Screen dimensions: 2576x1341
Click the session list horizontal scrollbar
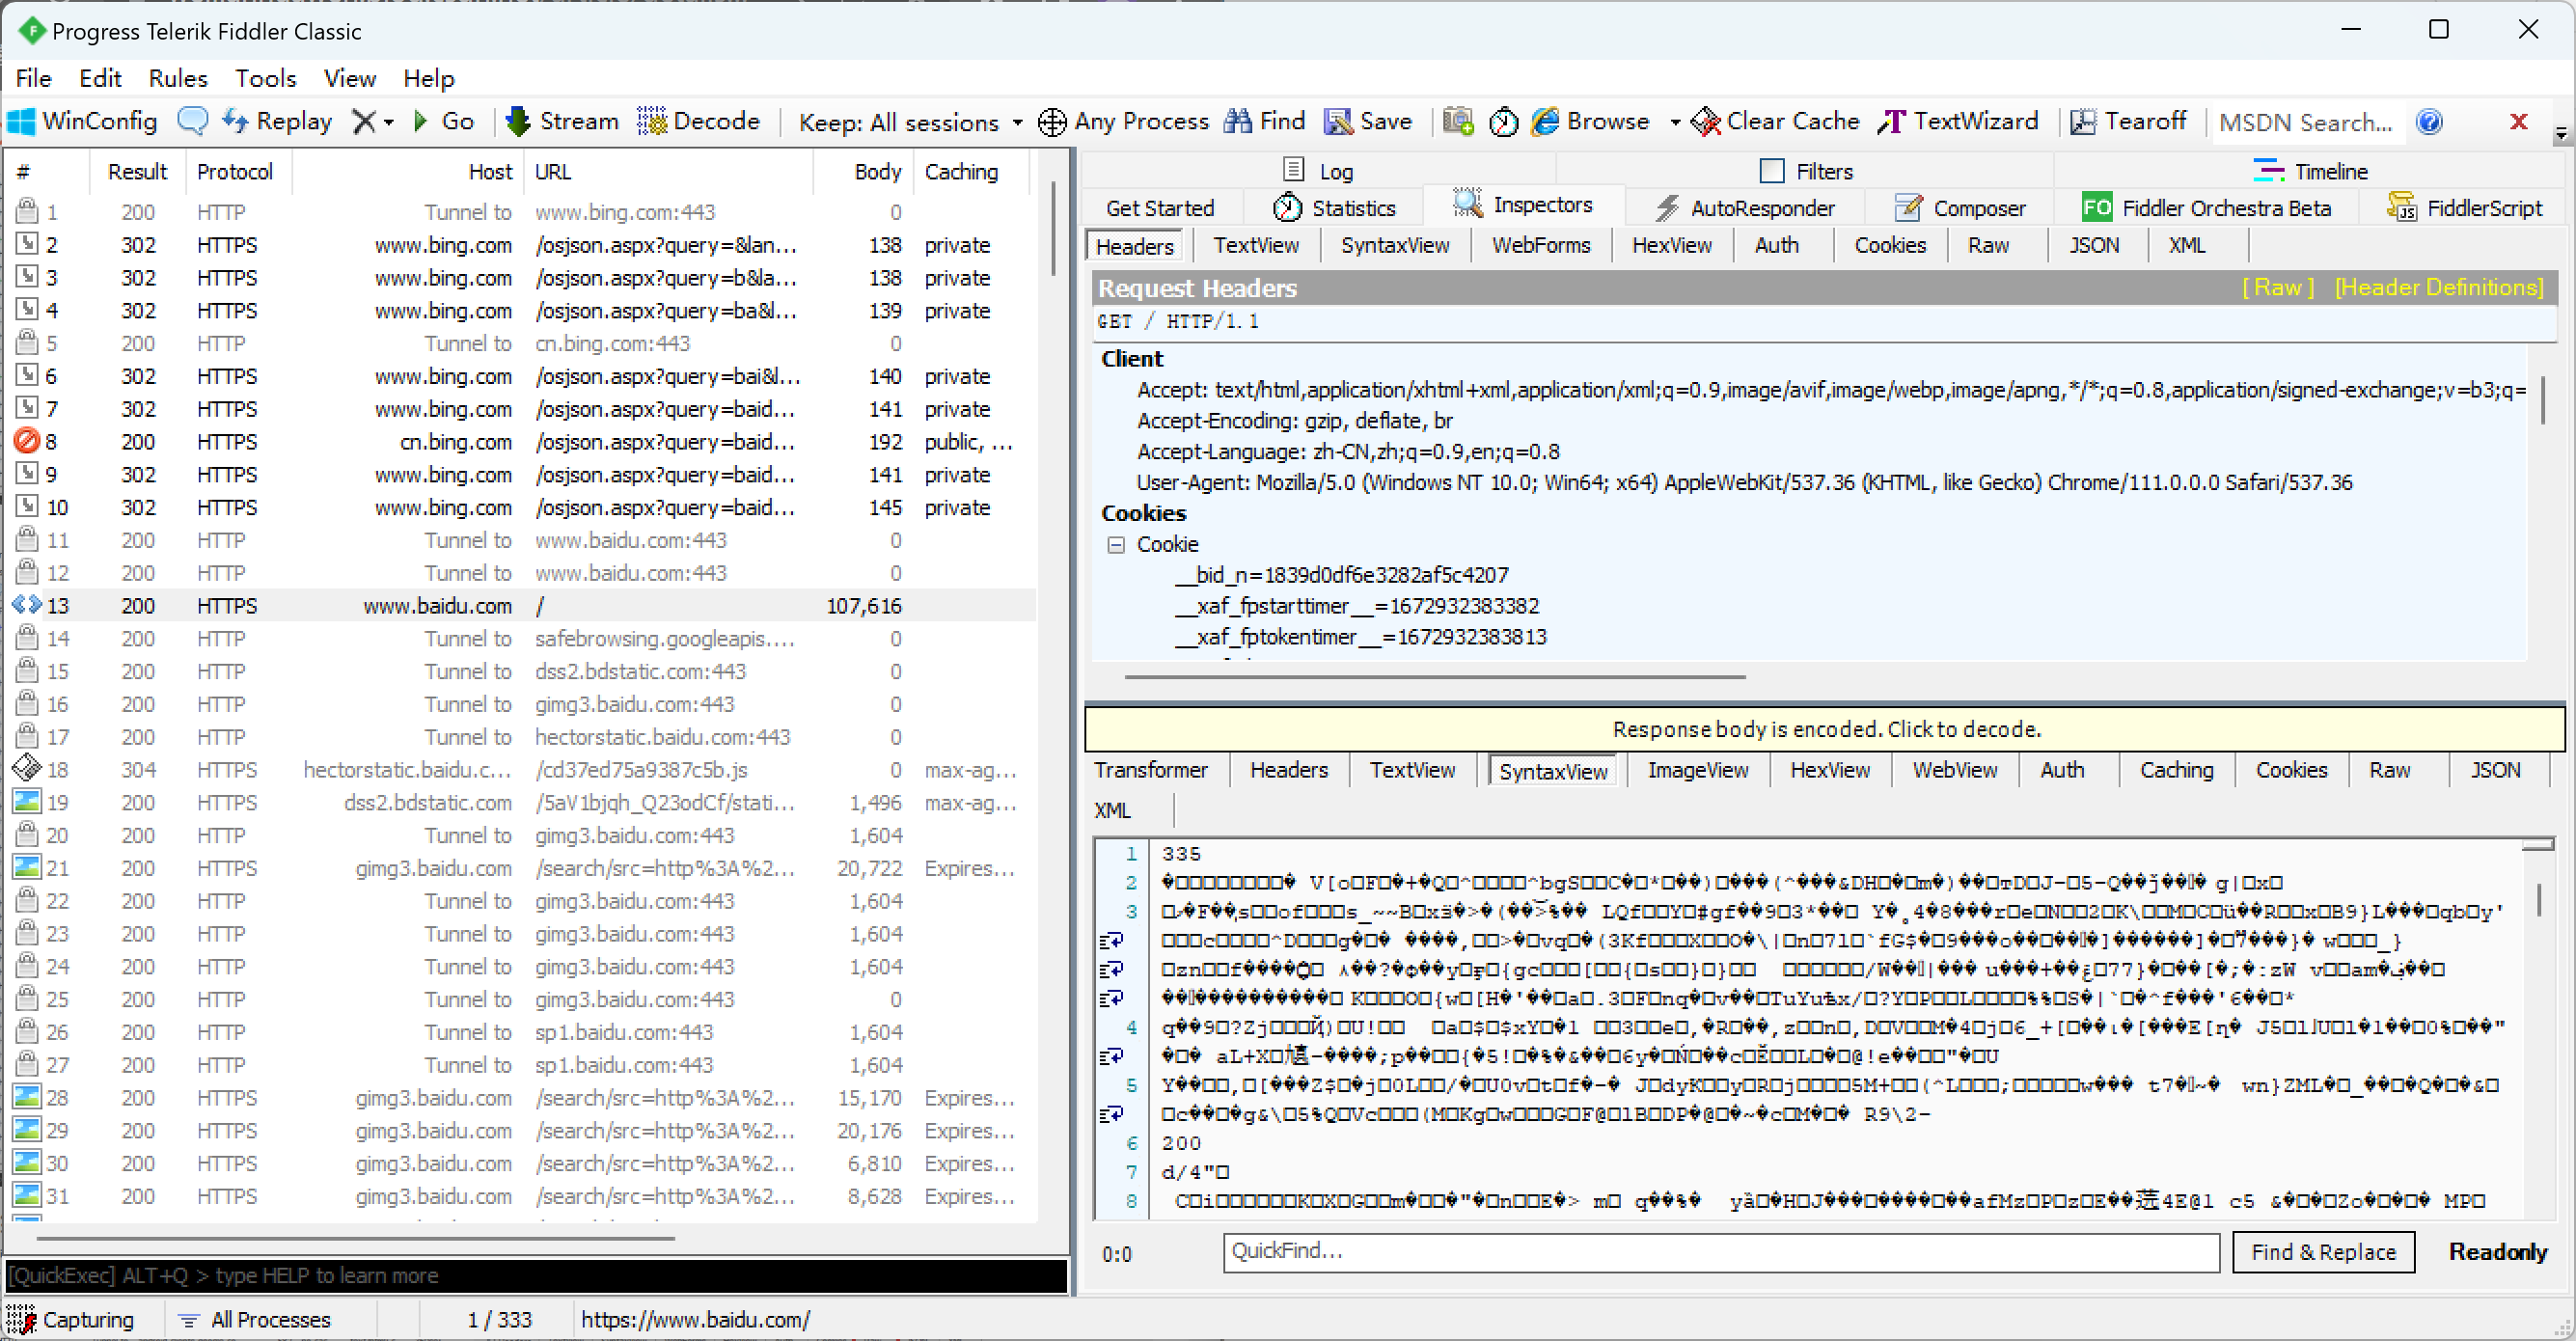(x=355, y=1238)
